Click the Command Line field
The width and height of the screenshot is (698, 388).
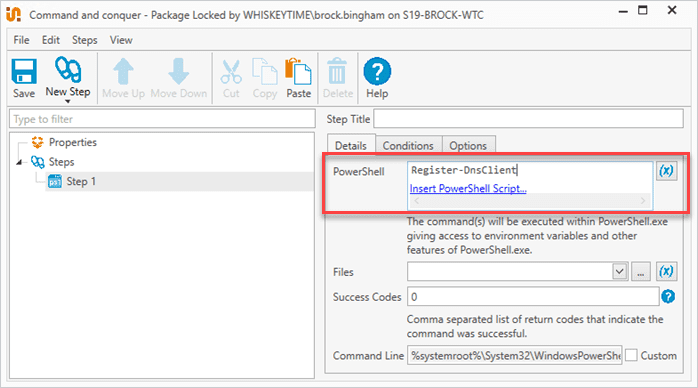click(515, 356)
